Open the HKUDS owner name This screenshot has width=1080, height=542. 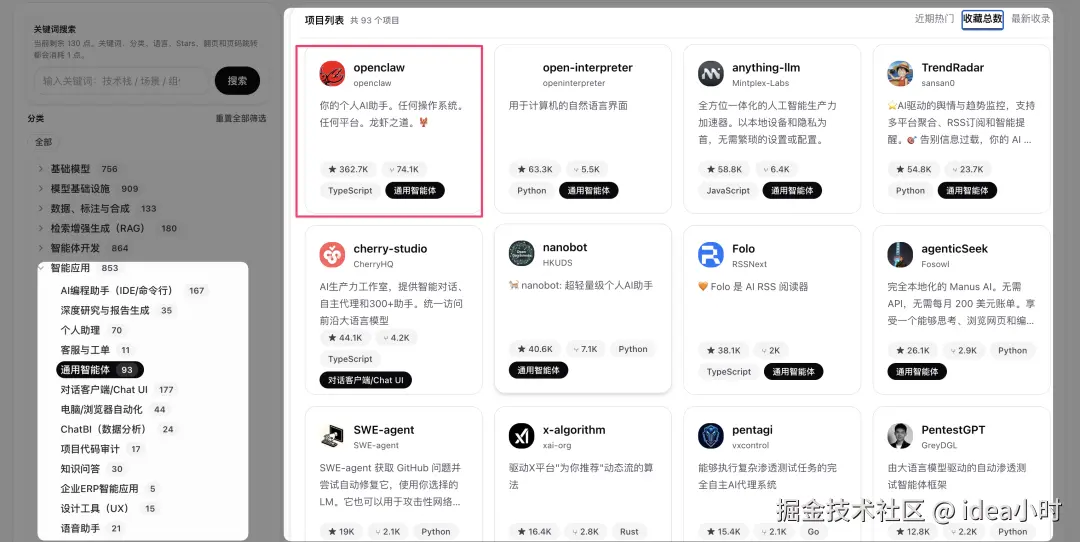pos(558,263)
